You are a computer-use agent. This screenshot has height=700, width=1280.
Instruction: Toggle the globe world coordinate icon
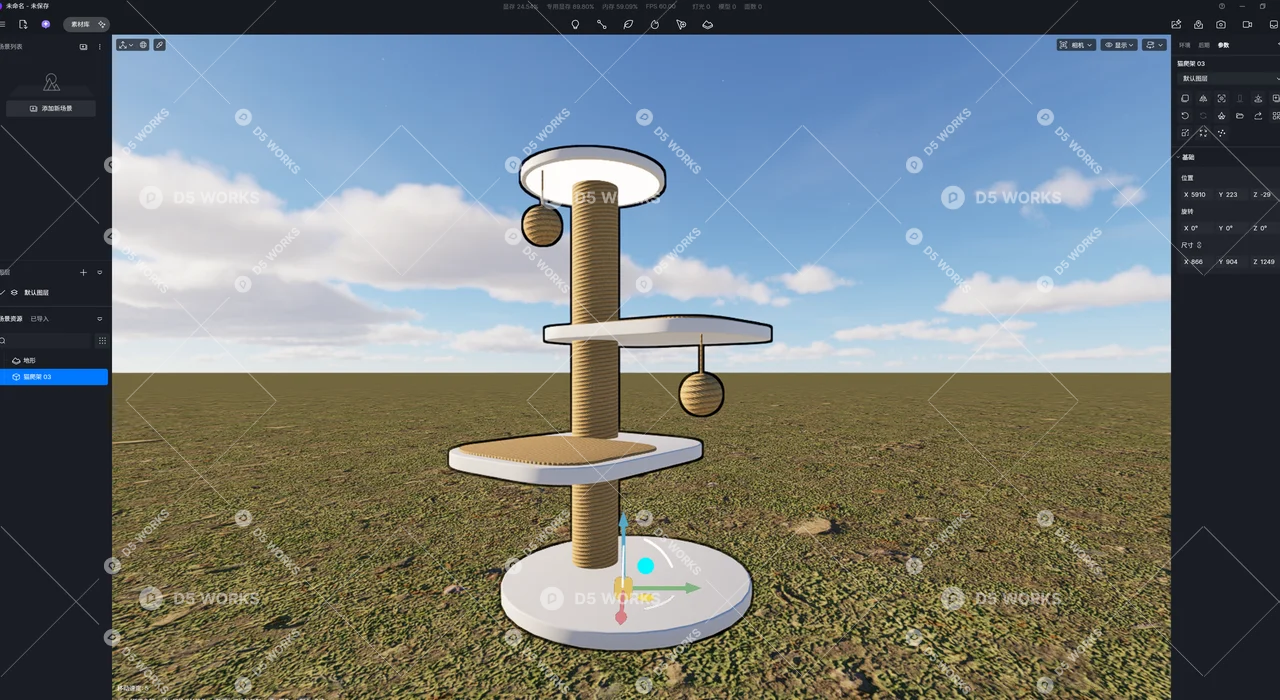pos(143,45)
